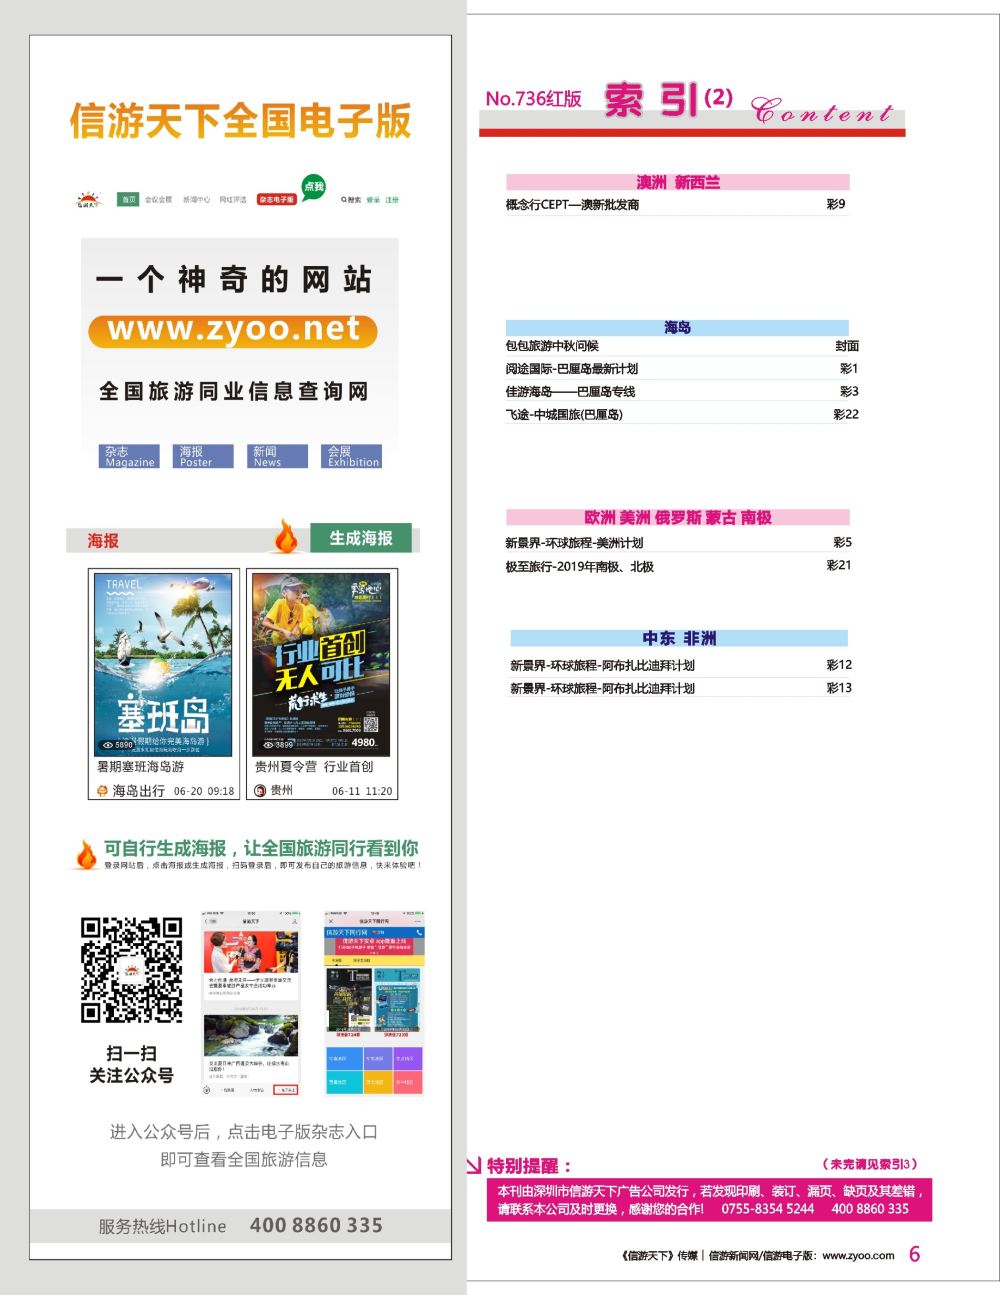Click the 杂志 Magazine tile
The image size is (1000, 1295).
130,456
